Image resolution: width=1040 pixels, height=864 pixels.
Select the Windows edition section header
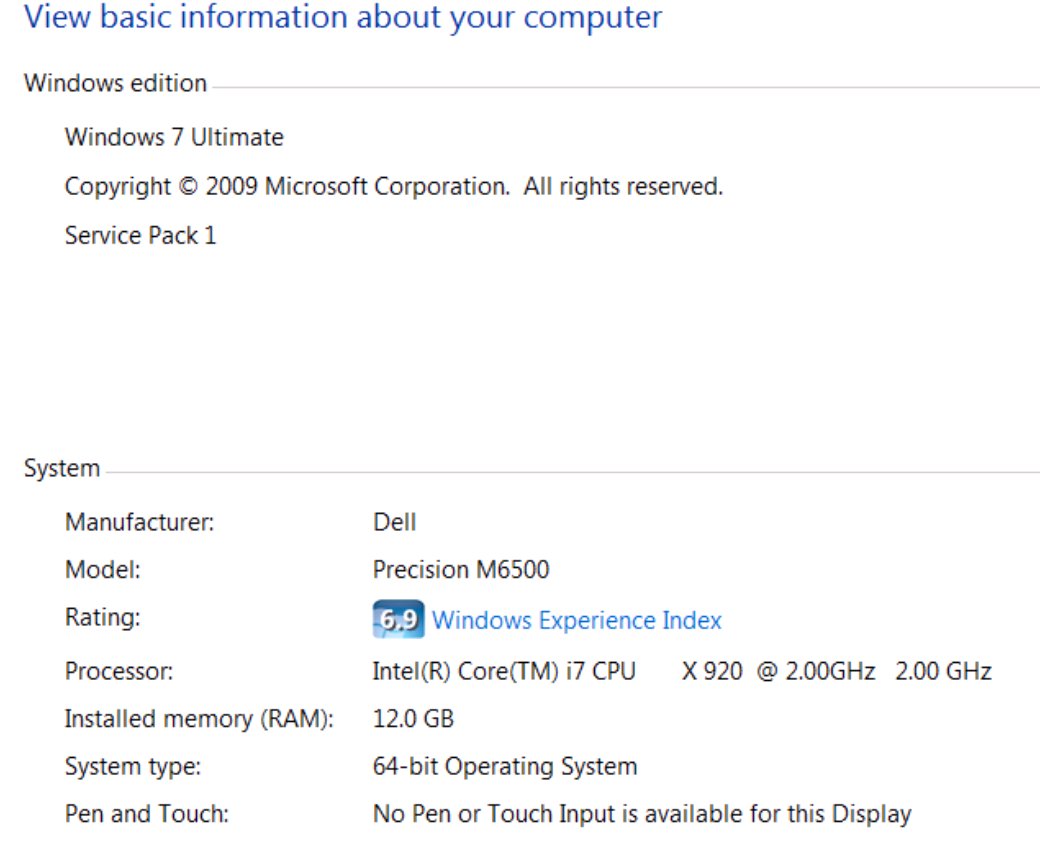click(x=115, y=83)
